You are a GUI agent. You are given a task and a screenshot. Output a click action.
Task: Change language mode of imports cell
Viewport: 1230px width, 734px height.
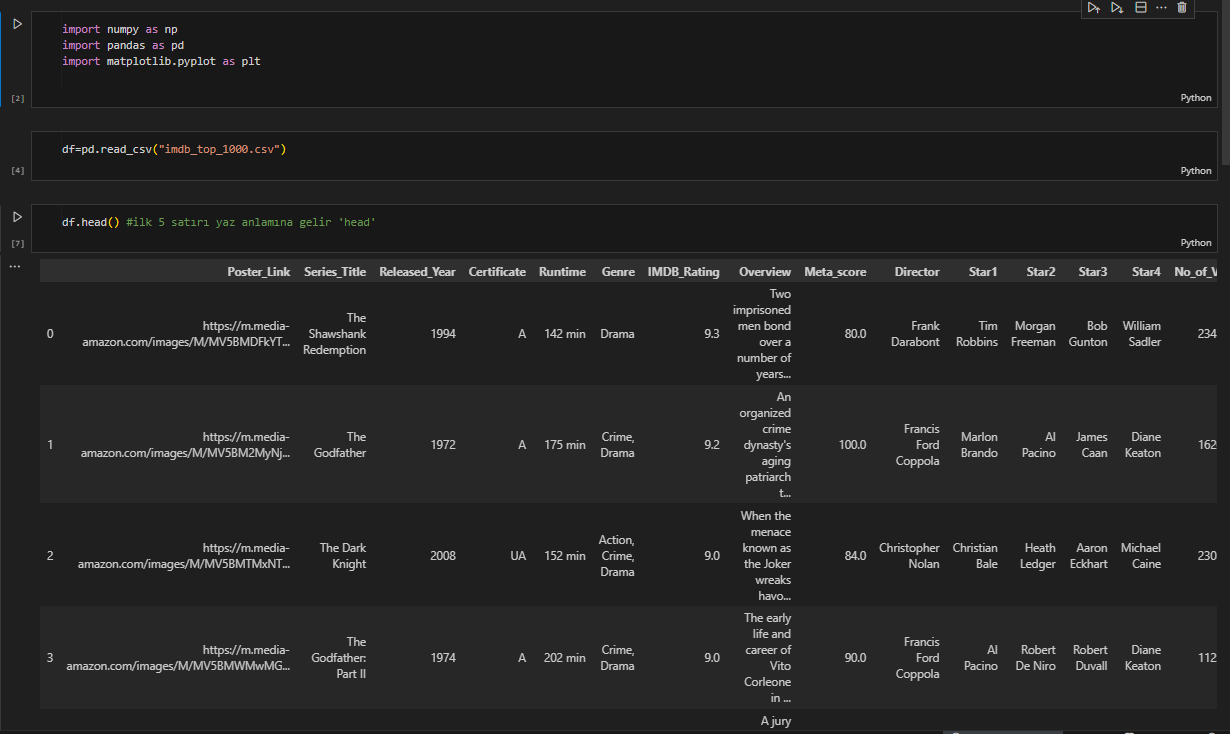coord(1195,98)
